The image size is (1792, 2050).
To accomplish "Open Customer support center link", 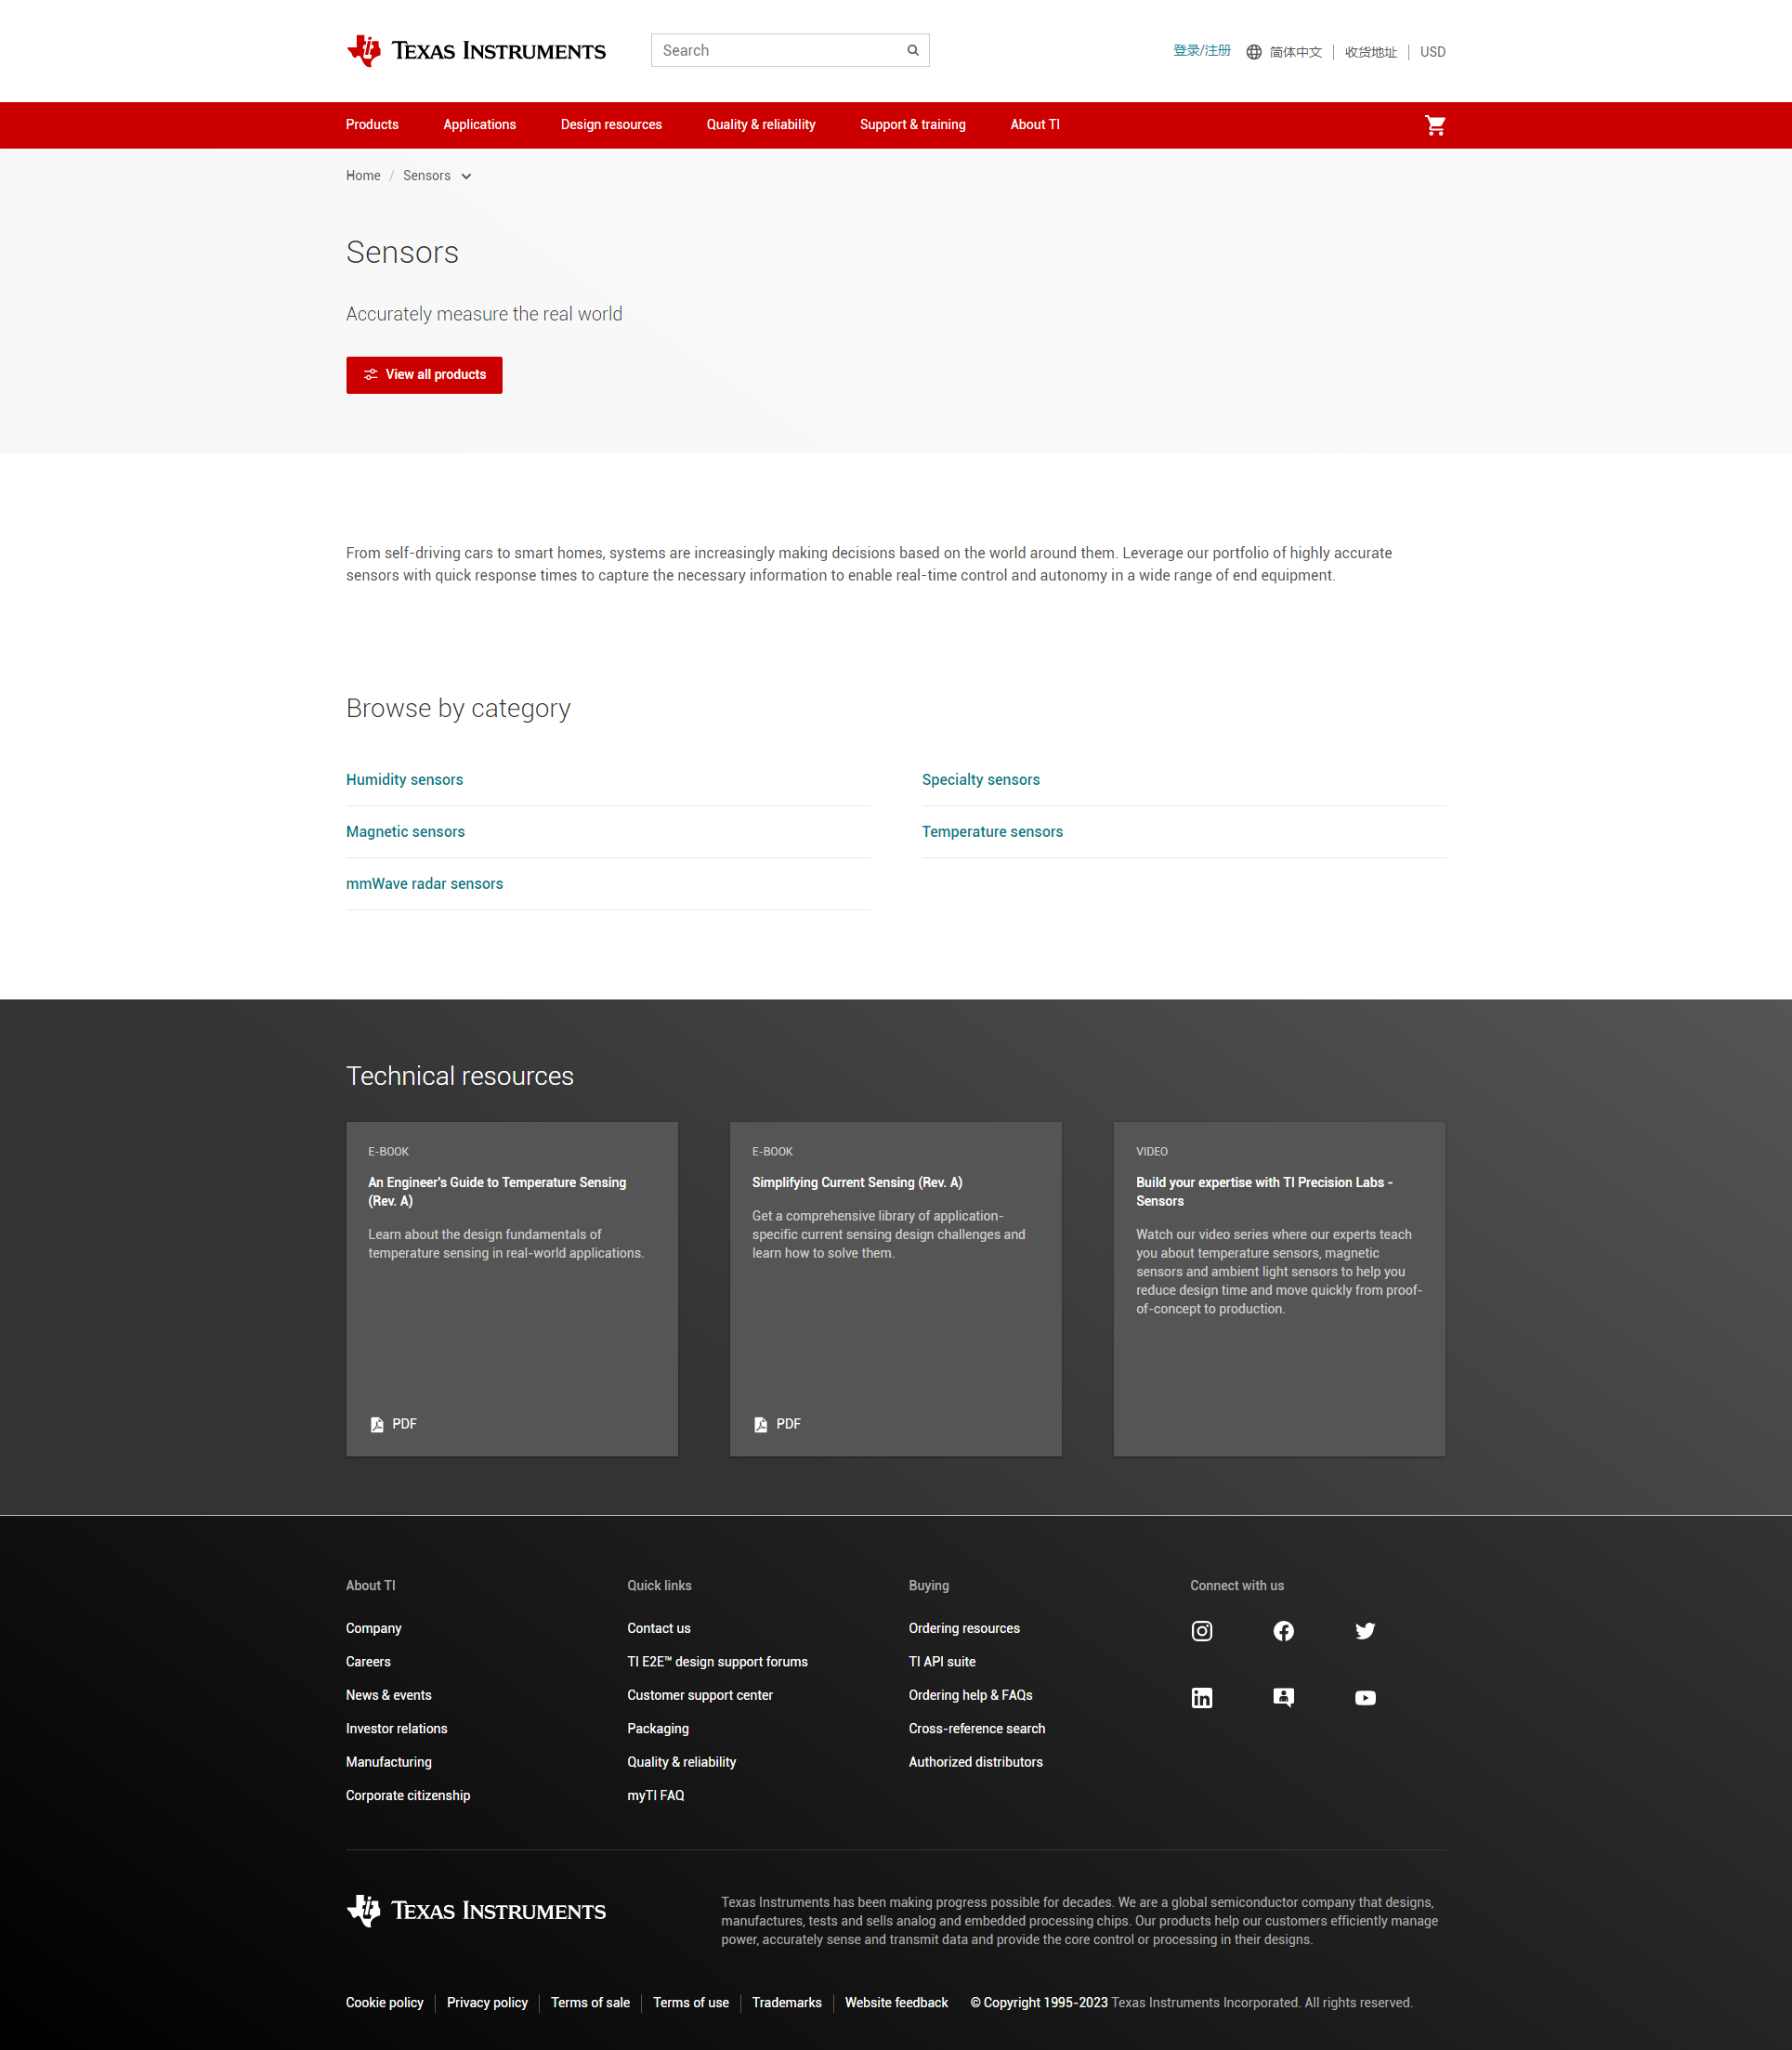I will (x=699, y=1696).
